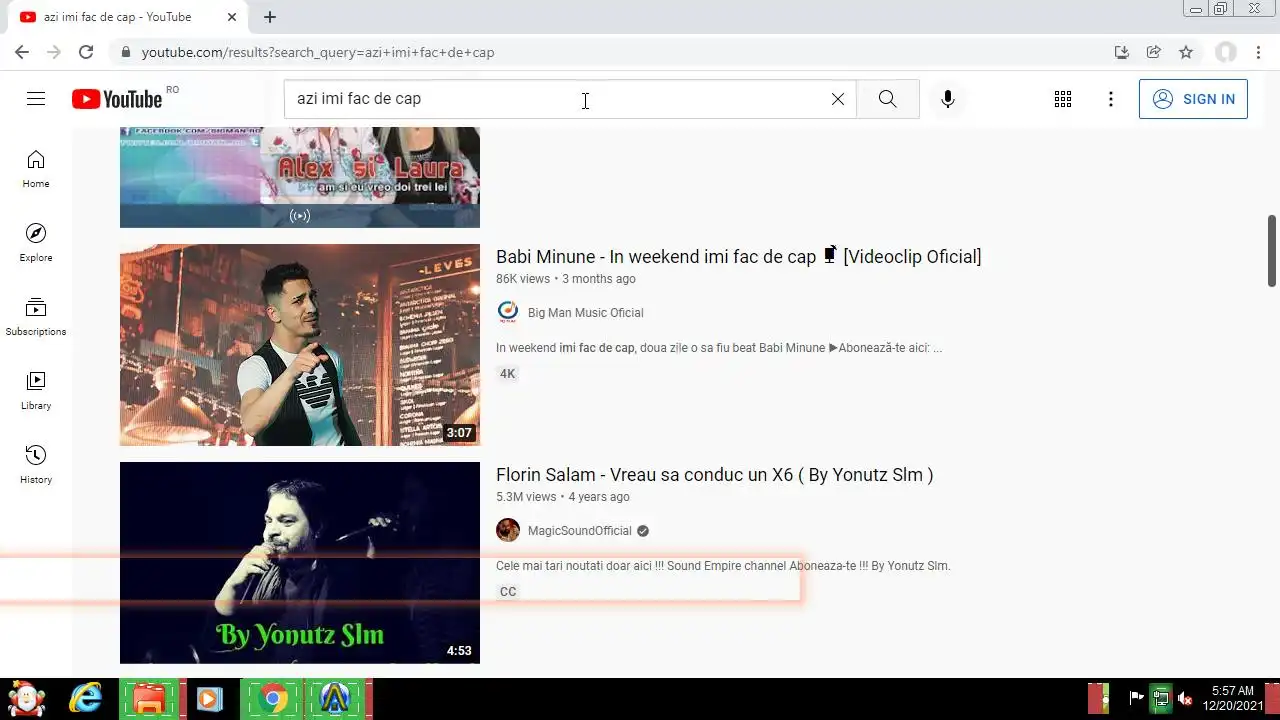This screenshot has width=1280, height=720.
Task: Click the YouTube logo
Action: point(117,99)
